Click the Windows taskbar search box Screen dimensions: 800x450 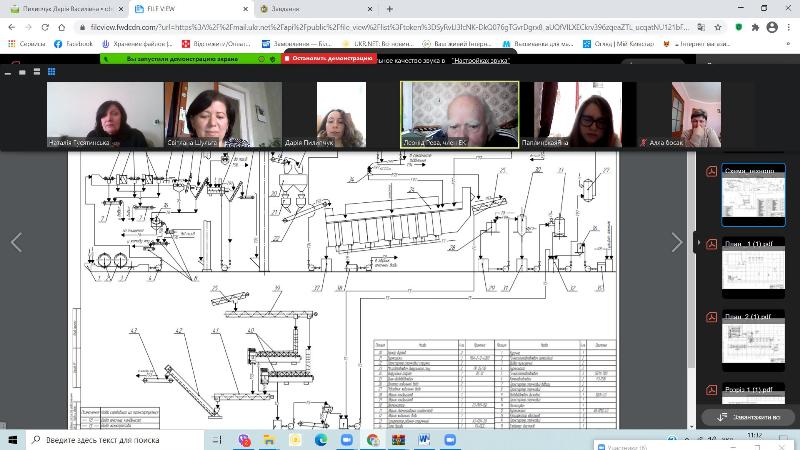coord(115,440)
